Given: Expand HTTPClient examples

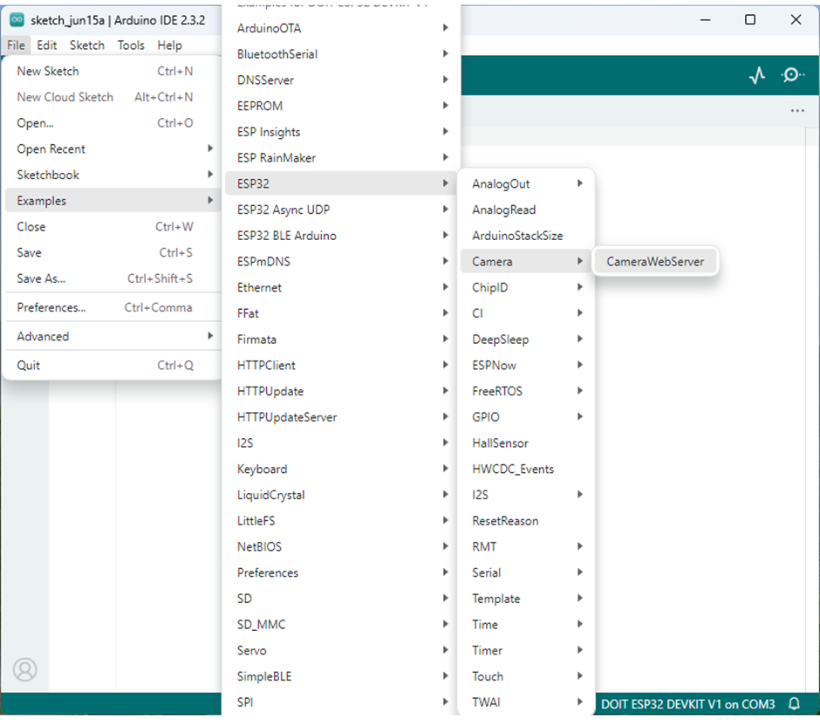Looking at the screenshot, I should (x=341, y=365).
